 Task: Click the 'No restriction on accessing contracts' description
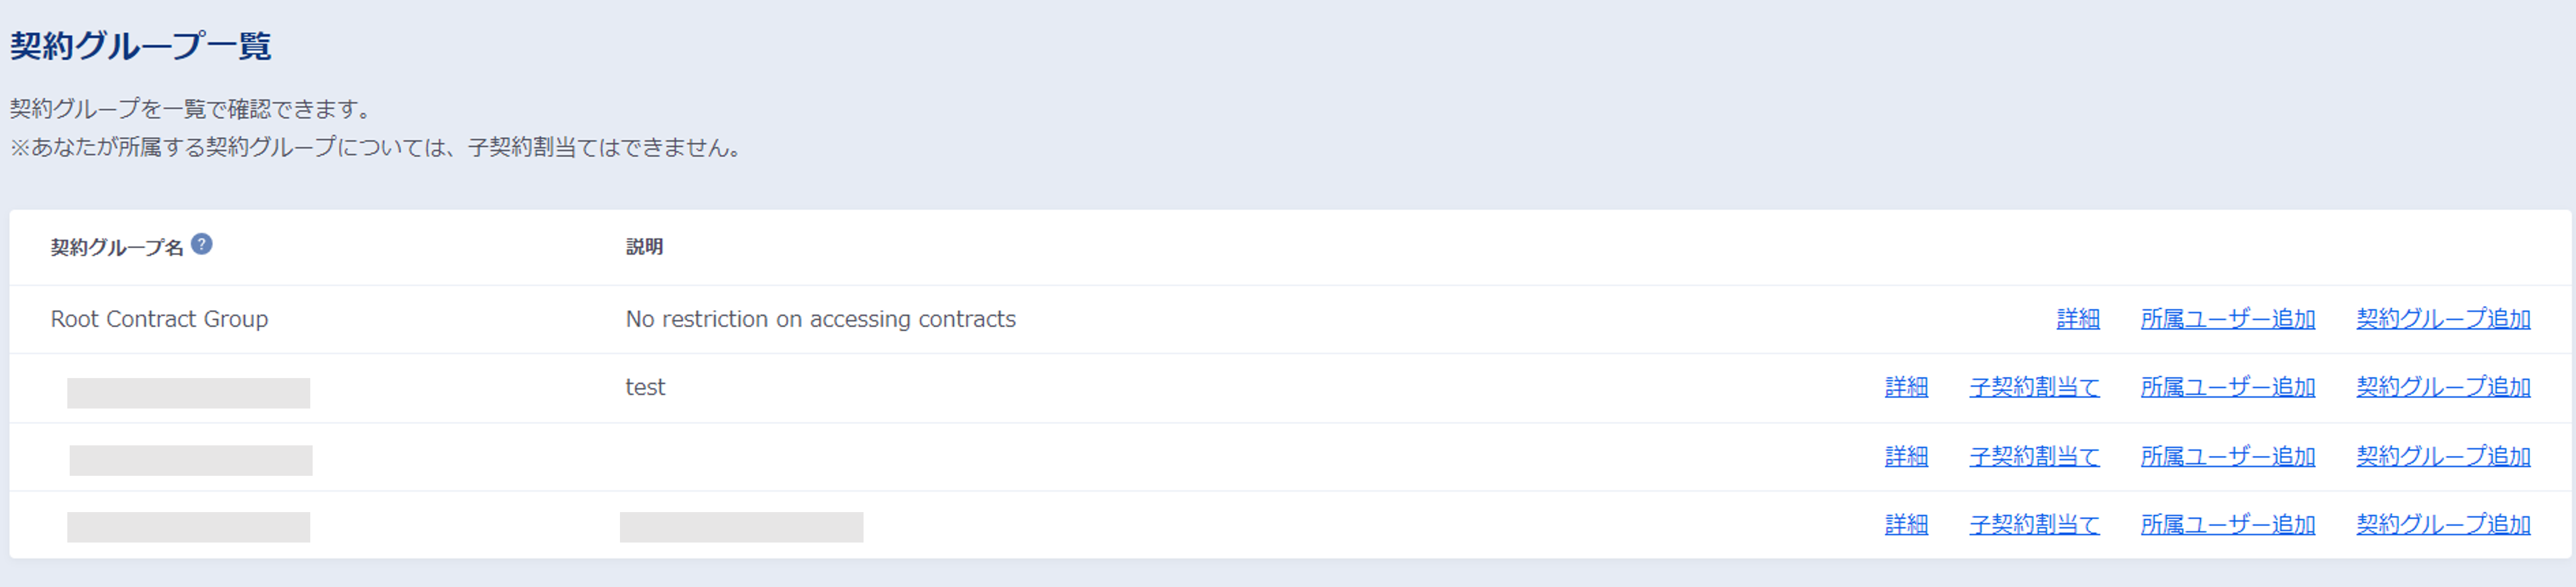[x=820, y=319]
